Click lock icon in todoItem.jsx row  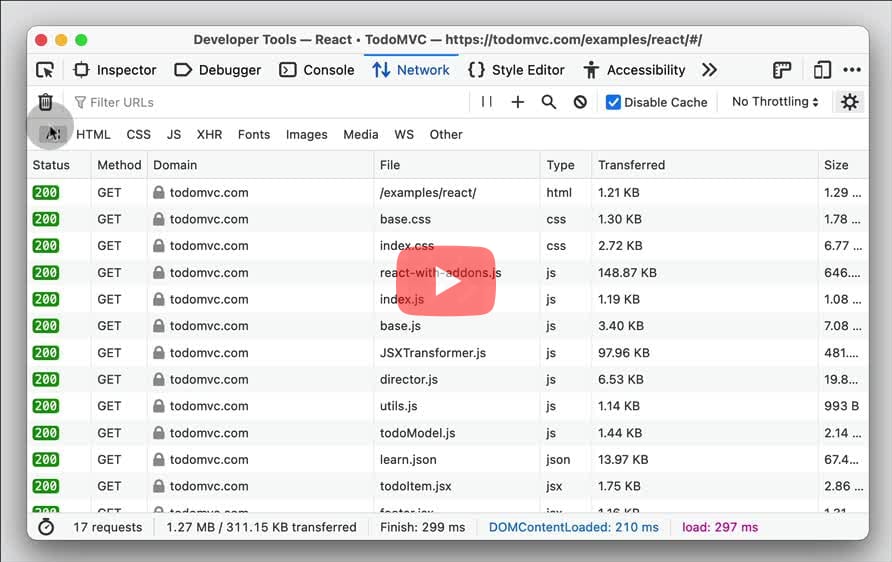click(x=159, y=486)
